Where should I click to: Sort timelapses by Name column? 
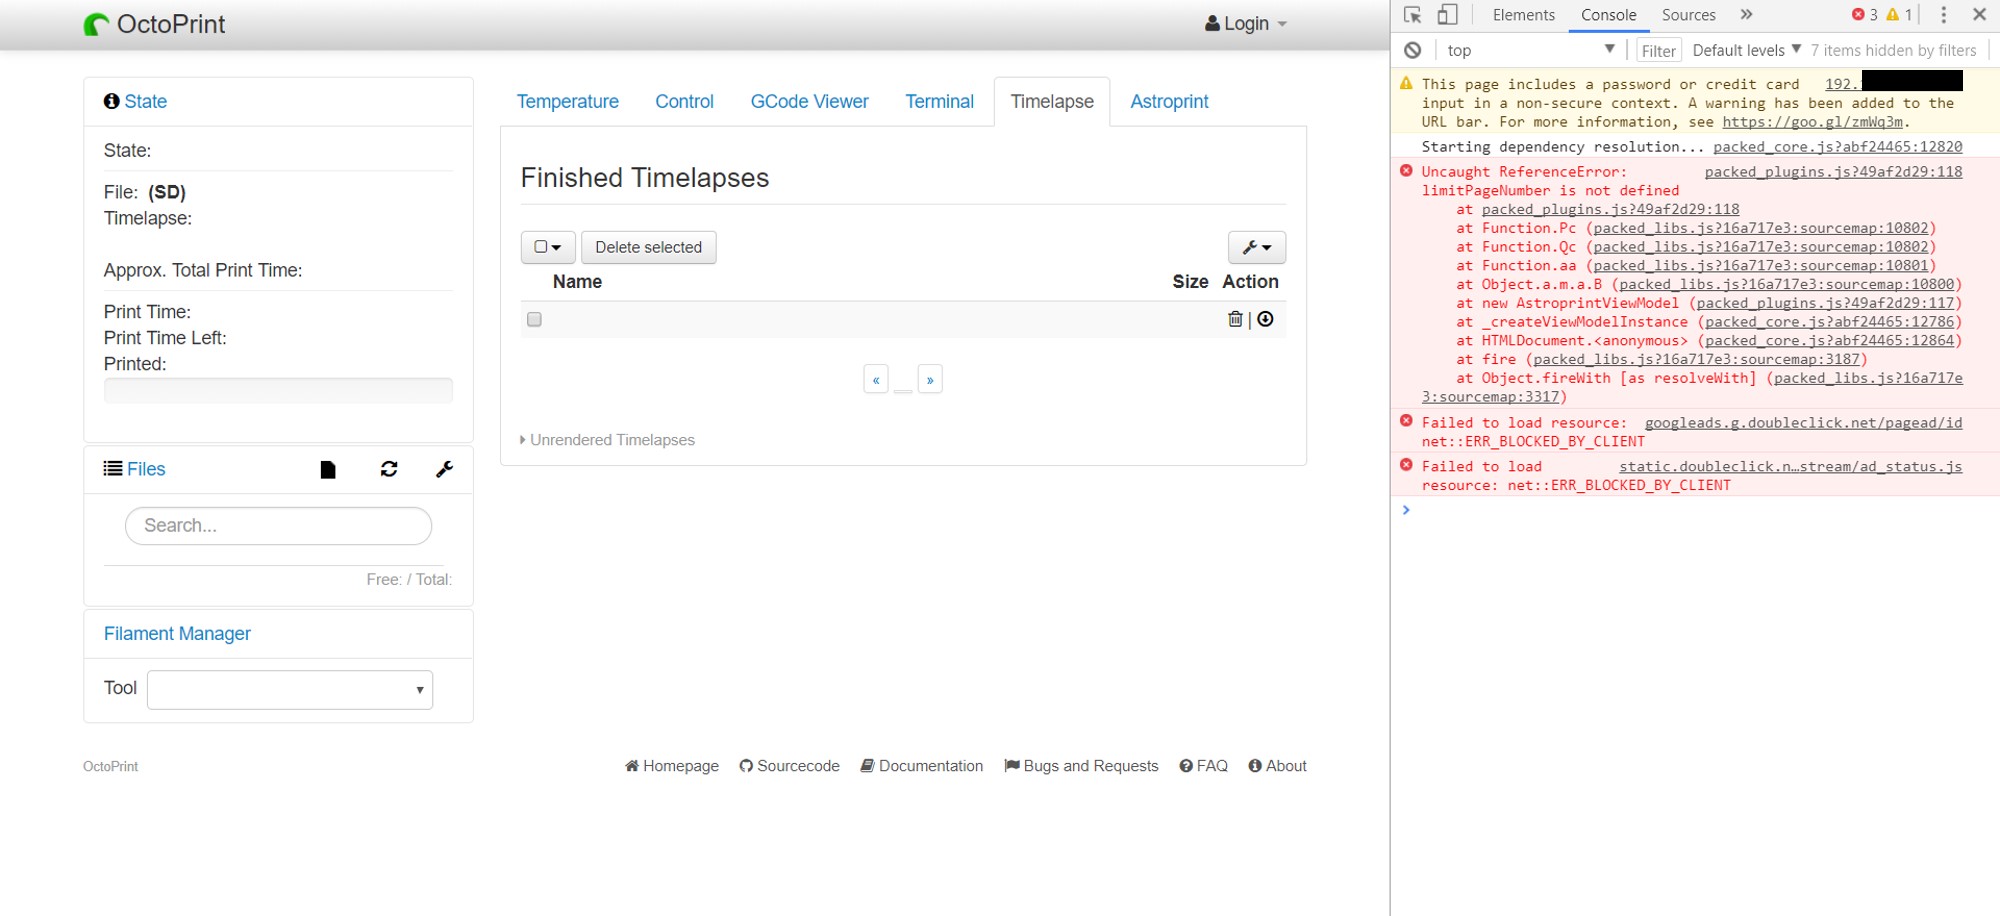pos(577,282)
